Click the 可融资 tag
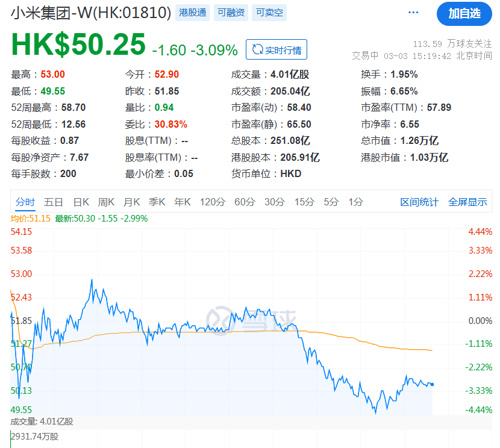The image size is (500, 448). pyautogui.click(x=231, y=13)
